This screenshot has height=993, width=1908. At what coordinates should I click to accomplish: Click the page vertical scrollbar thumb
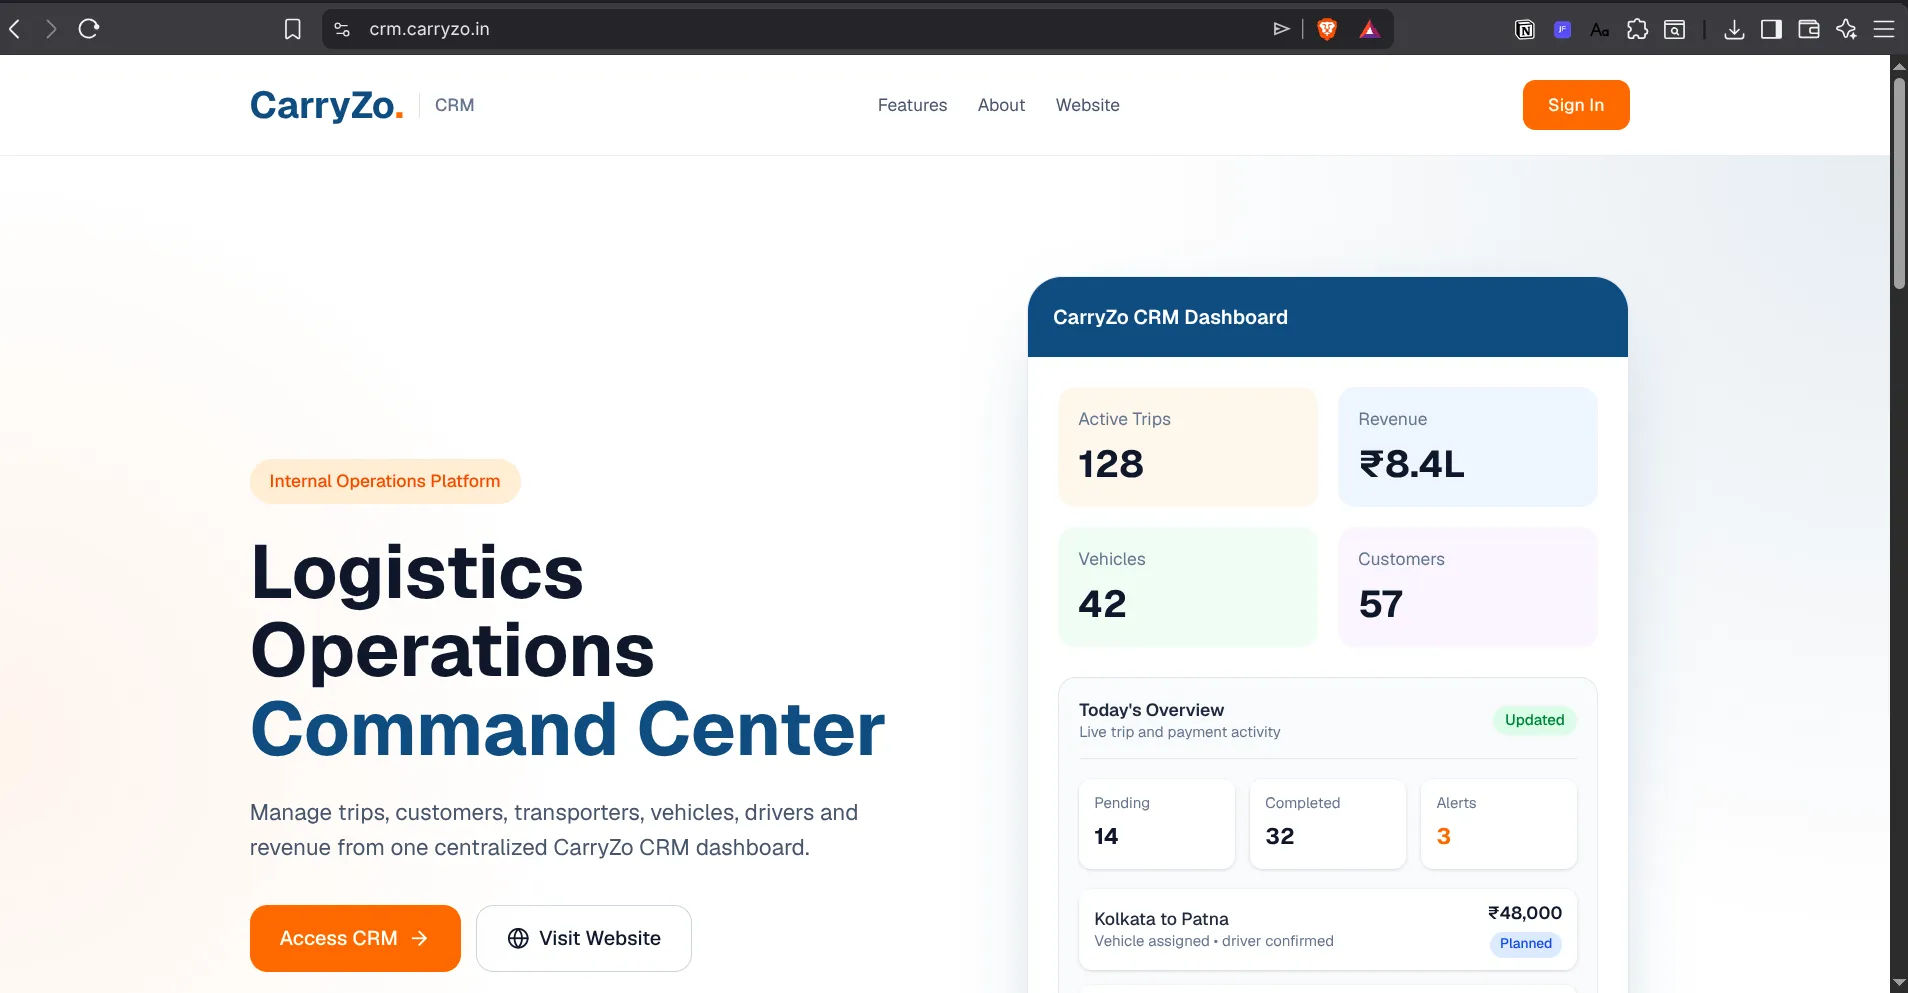pyautogui.click(x=1899, y=183)
